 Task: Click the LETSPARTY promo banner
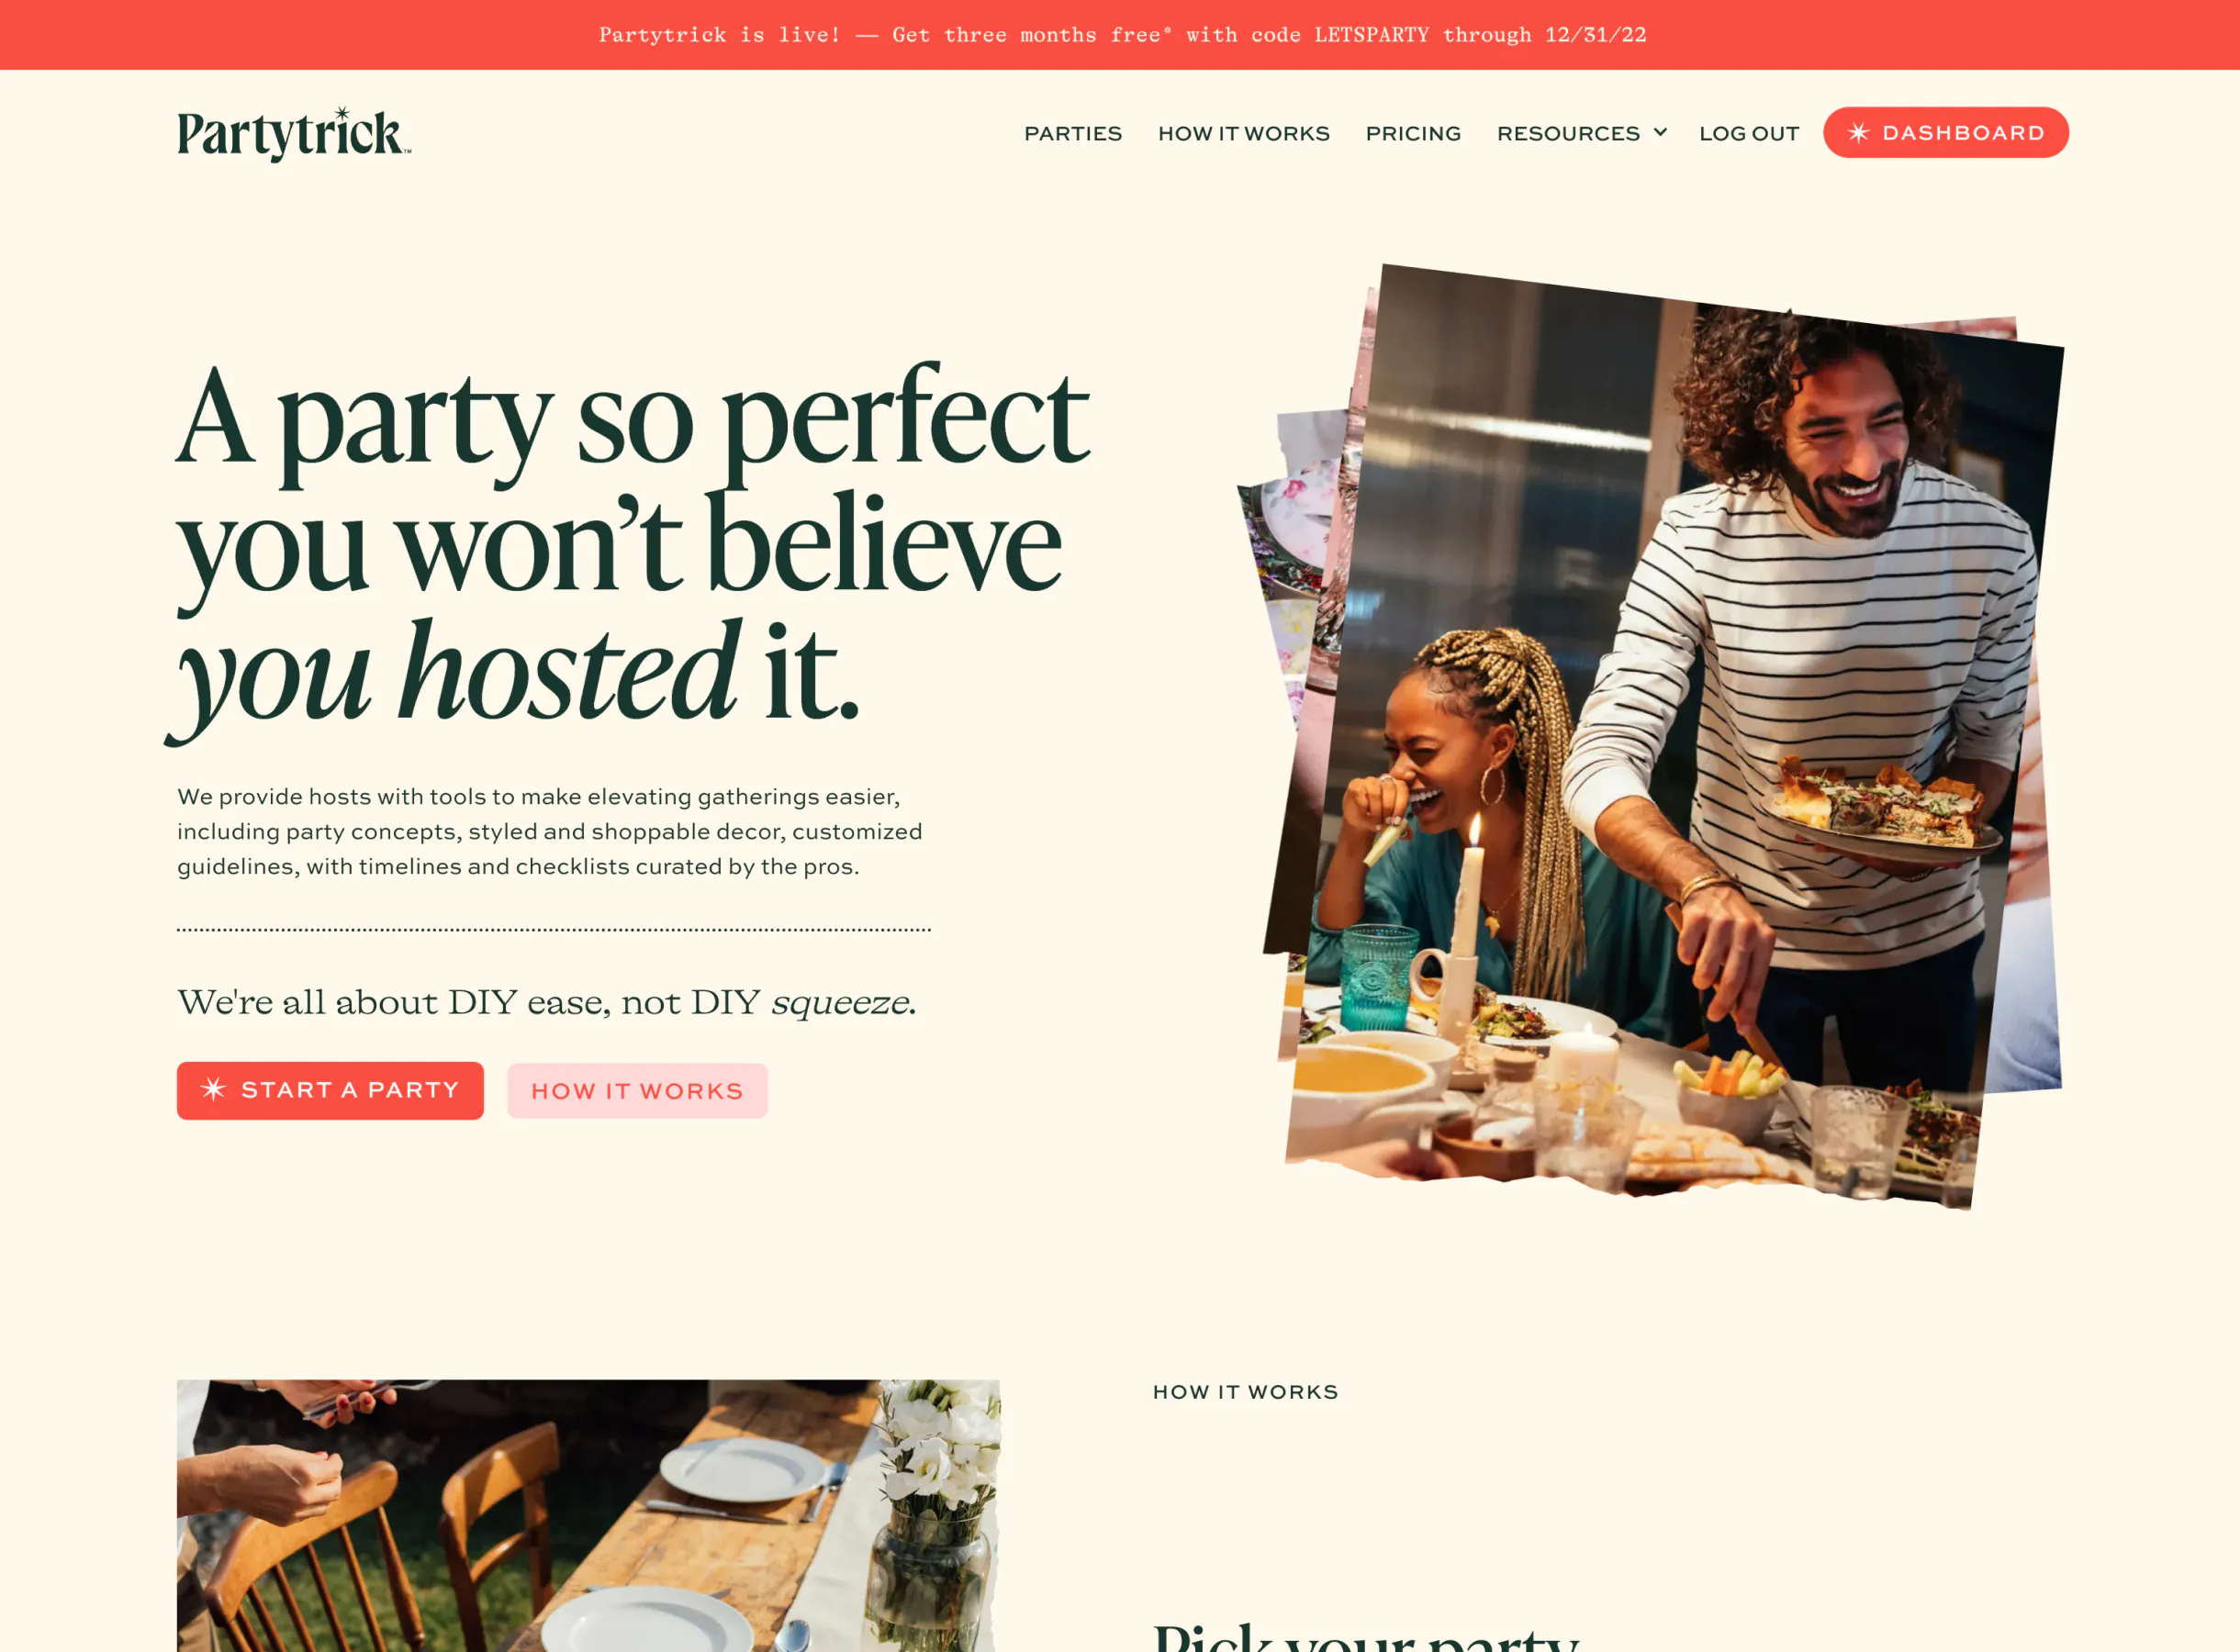point(1122,35)
